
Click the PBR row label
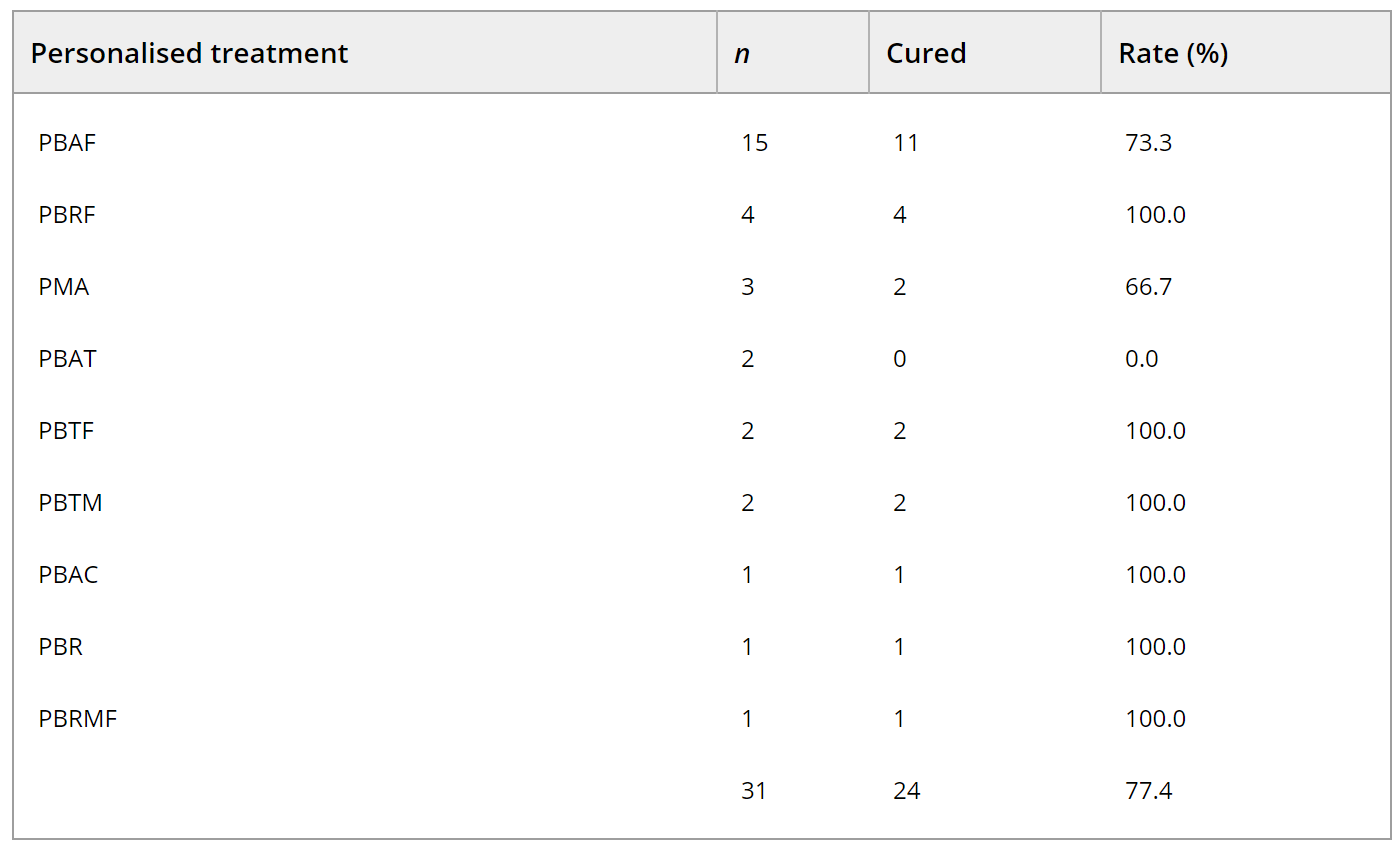tap(61, 647)
